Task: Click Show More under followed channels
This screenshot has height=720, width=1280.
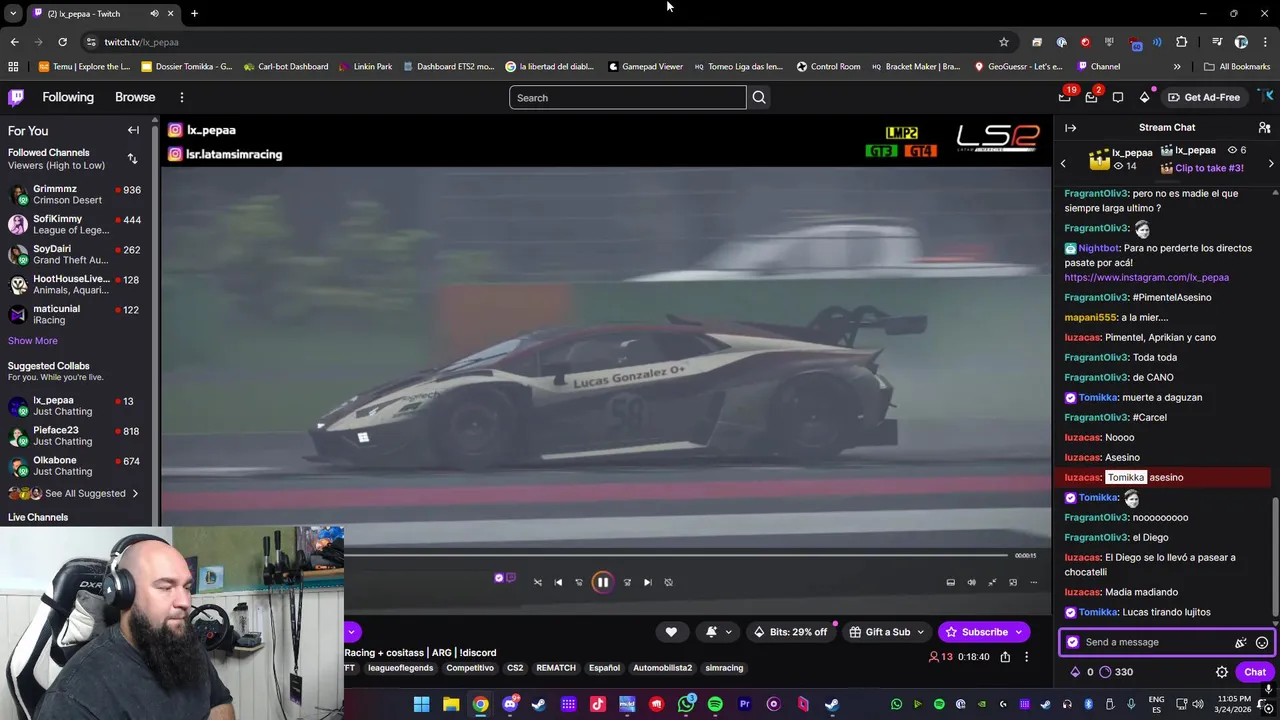Action: click(x=33, y=341)
